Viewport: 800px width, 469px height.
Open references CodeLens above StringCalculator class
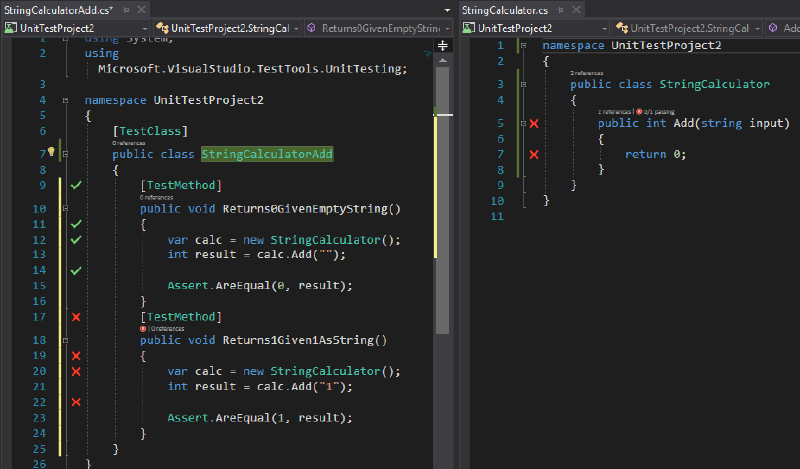[586, 73]
